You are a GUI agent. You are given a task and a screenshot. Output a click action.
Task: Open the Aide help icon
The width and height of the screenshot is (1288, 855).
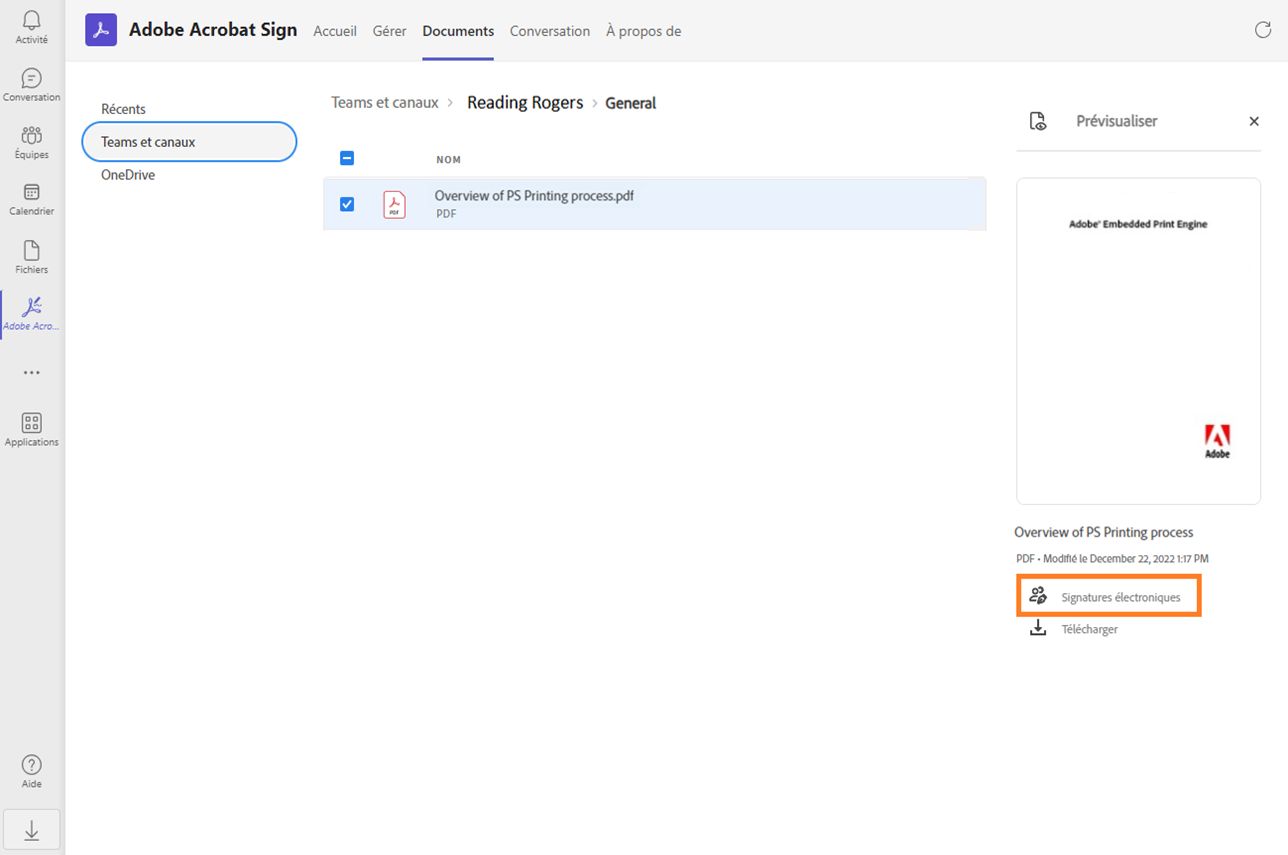tap(32, 771)
